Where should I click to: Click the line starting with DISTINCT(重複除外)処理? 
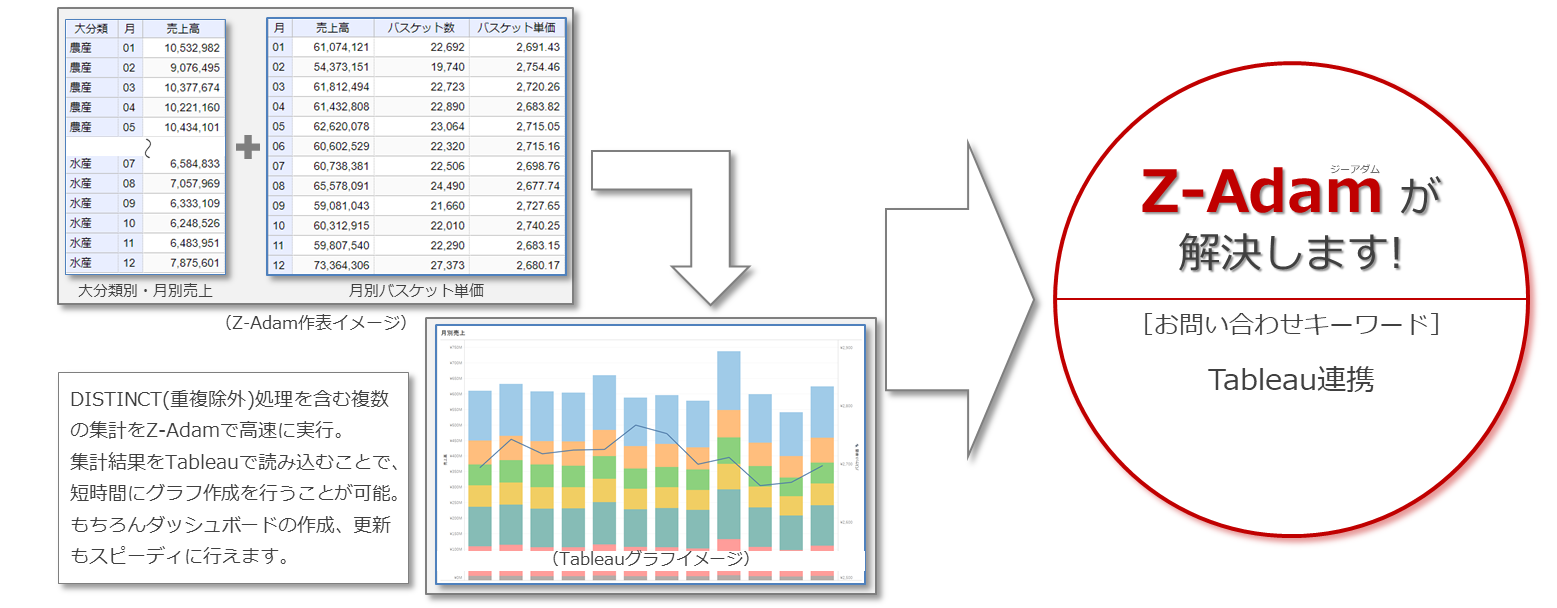[x=230, y=400]
